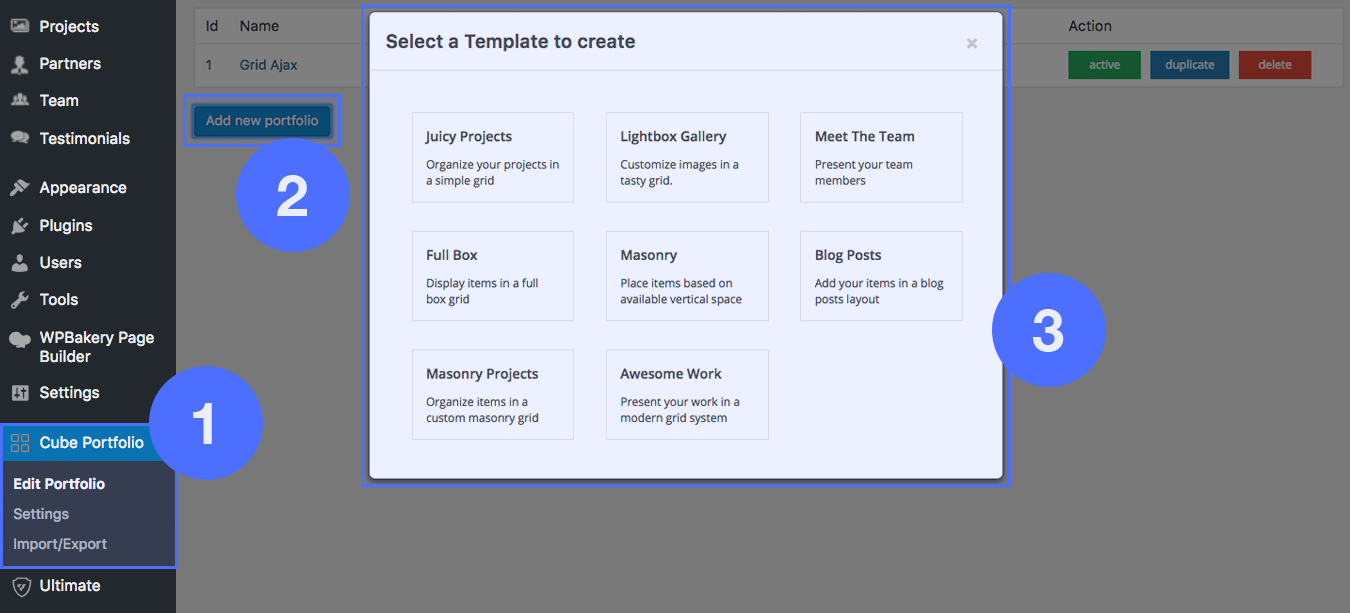Select the Juicy Projects template

492,157
